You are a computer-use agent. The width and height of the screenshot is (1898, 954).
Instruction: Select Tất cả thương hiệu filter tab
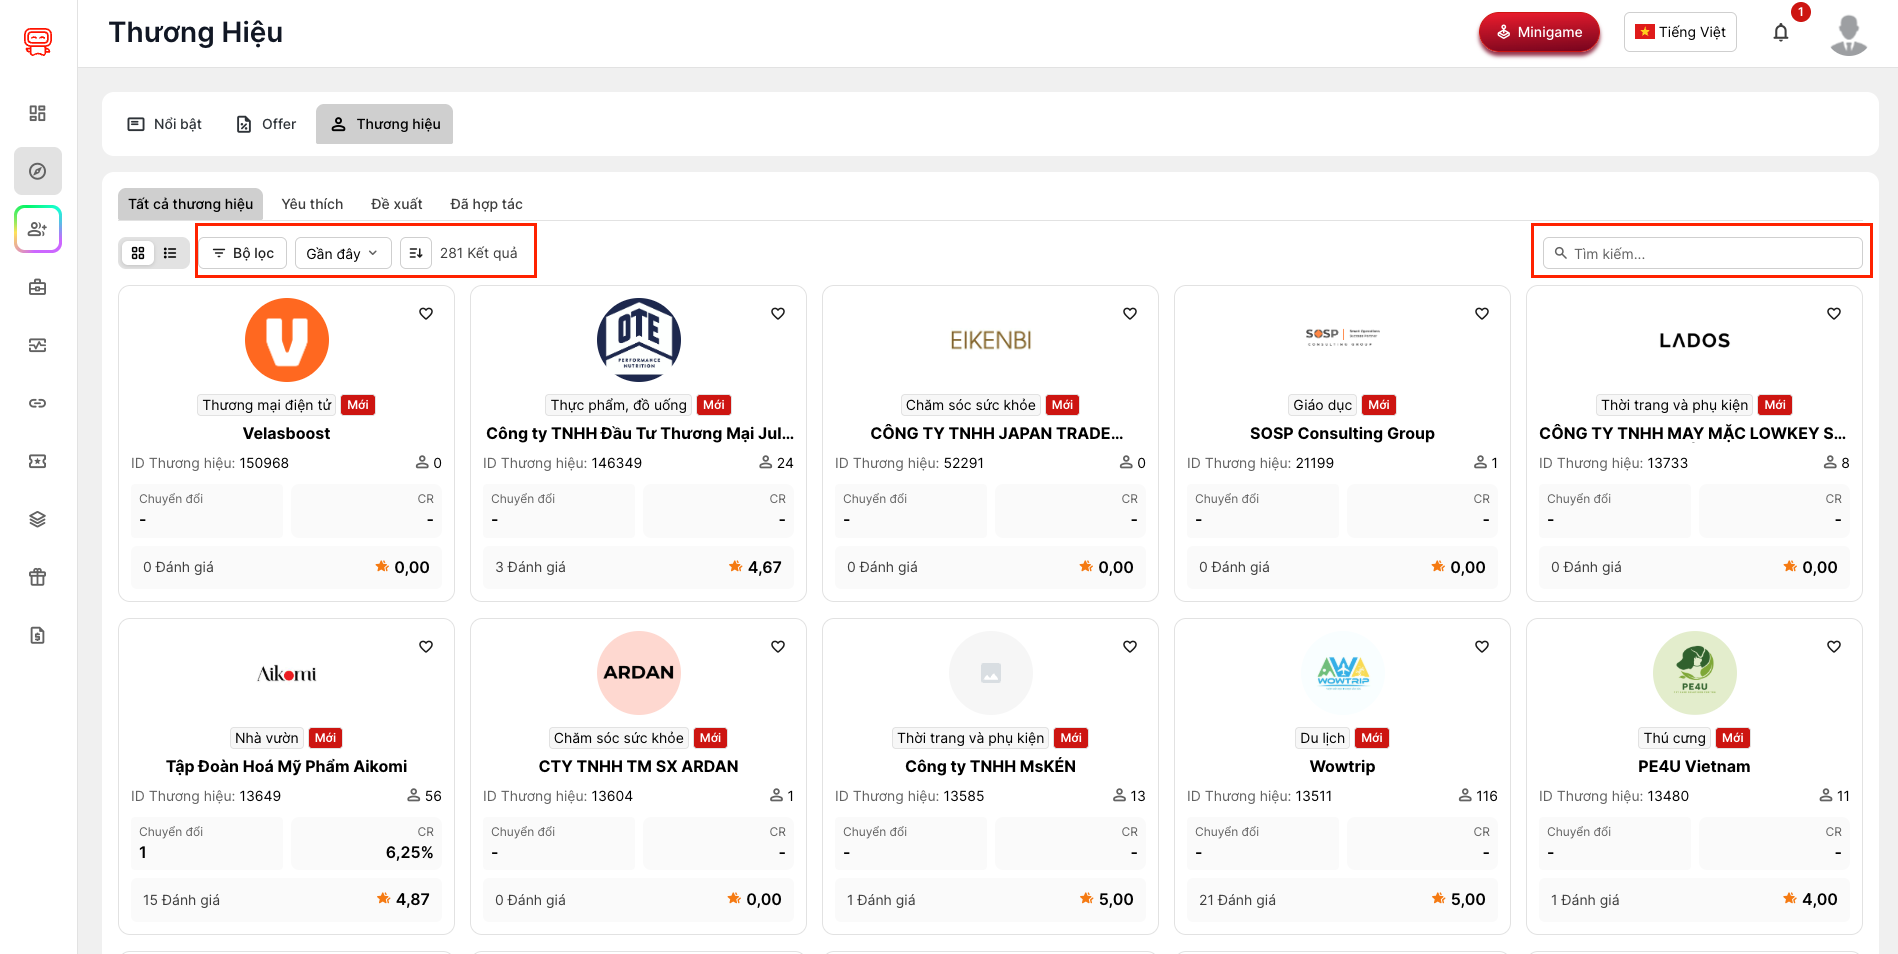click(x=190, y=204)
